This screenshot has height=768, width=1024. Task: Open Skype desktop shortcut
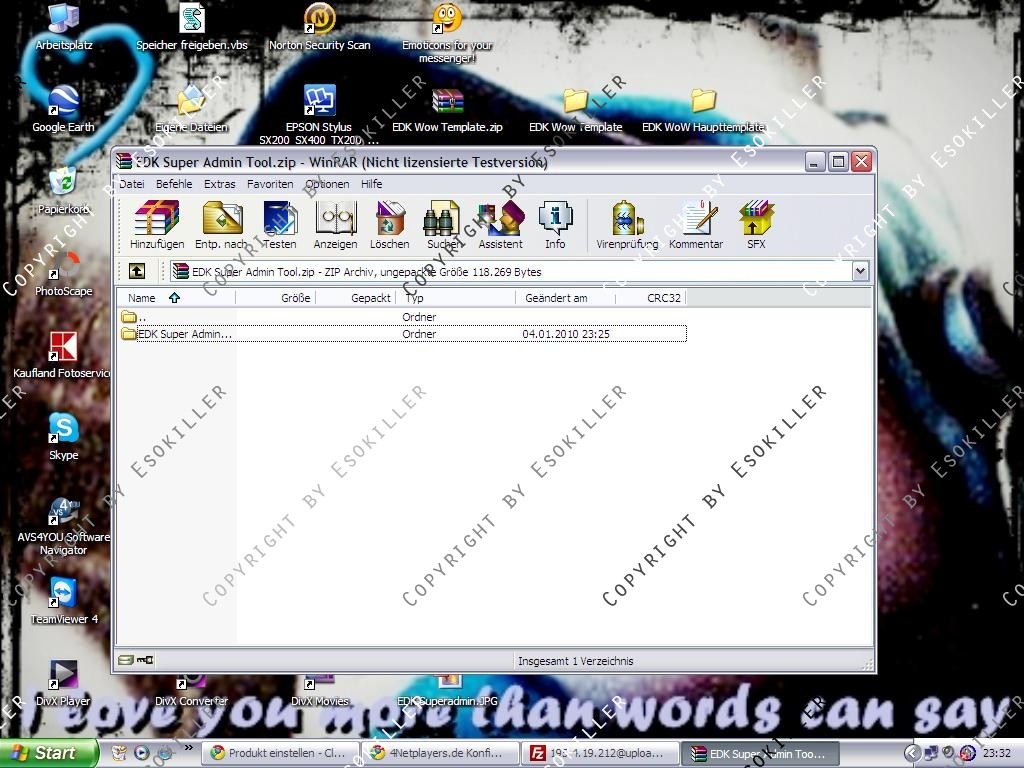point(63,436)
